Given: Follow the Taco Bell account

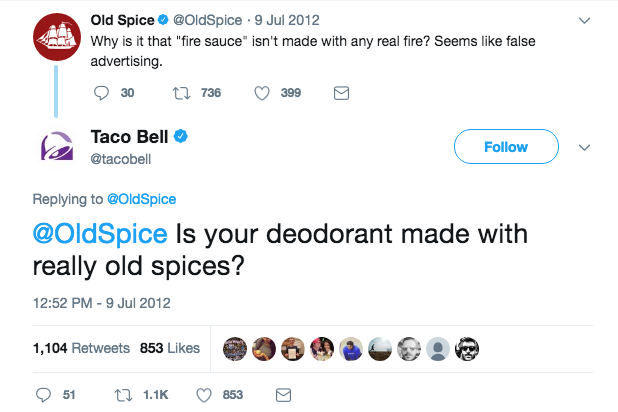Looking at the screenshot, I should point(505,147).
